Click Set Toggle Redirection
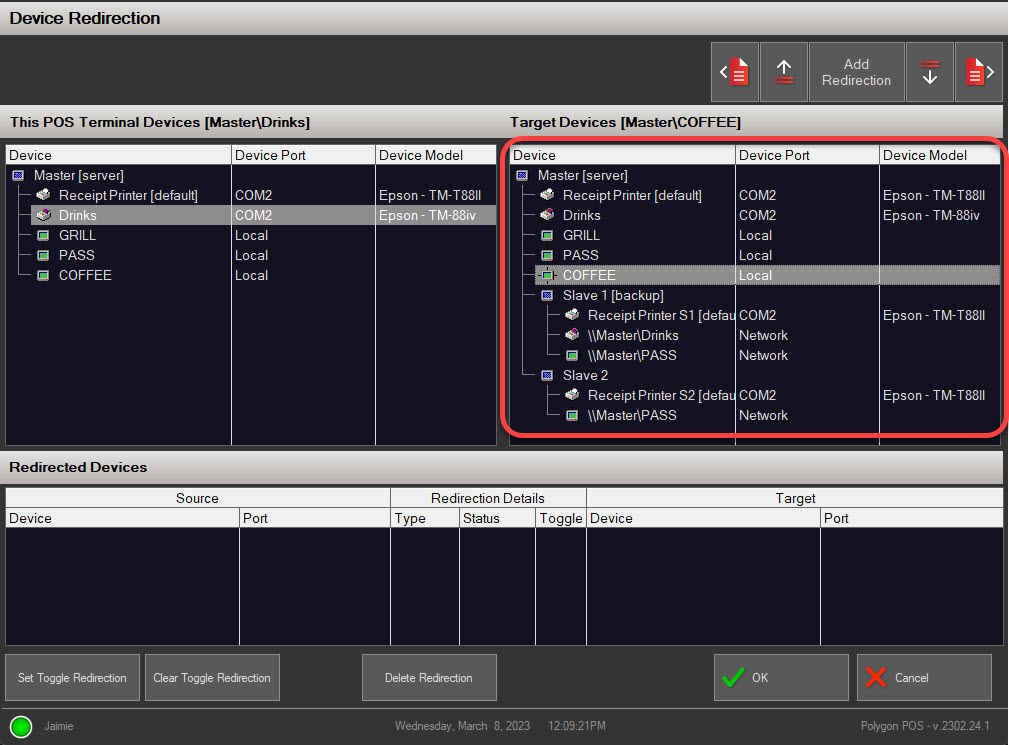 pyautogui.click(x=71, y=677)
